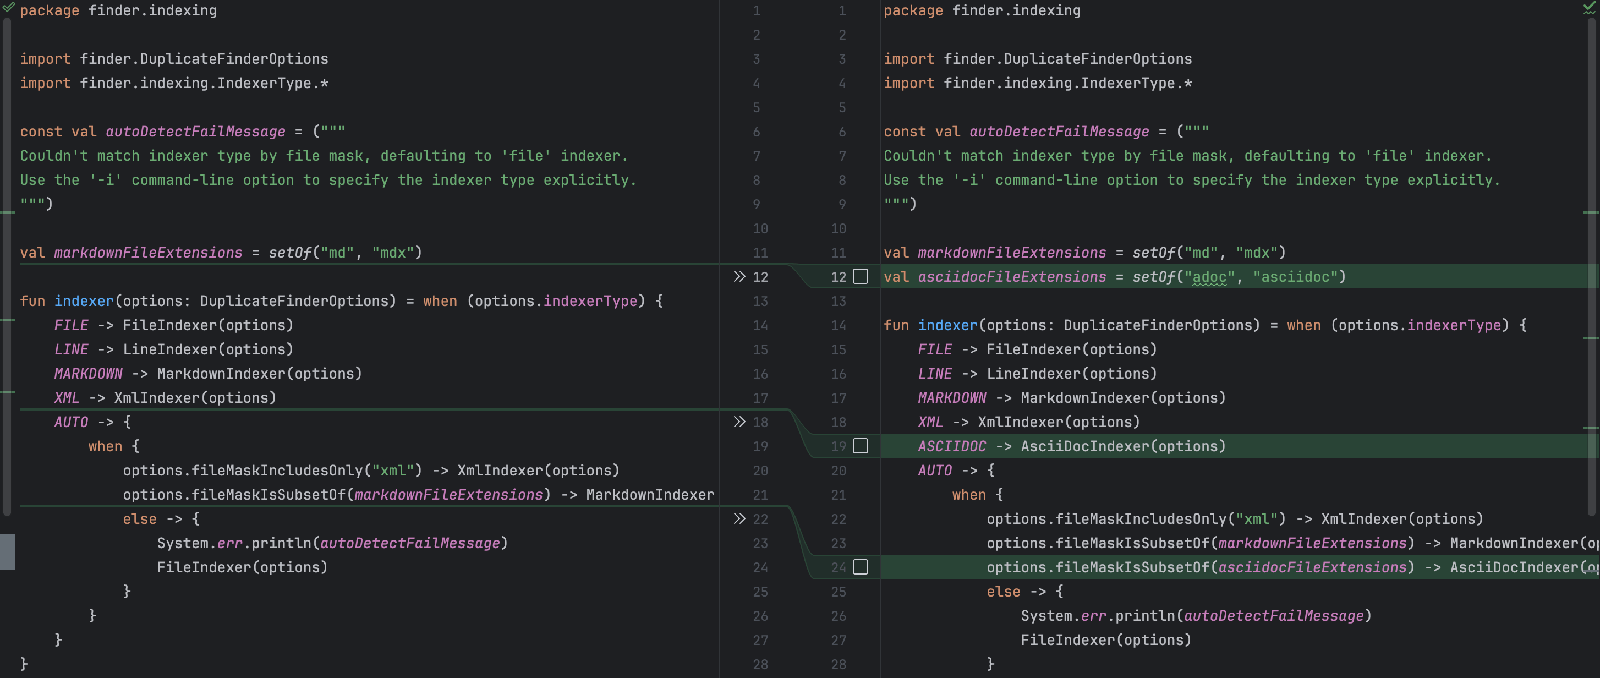Click 'else -> {' in the right editor
Screen dimensions: 1600x678
pos(1025,592)
